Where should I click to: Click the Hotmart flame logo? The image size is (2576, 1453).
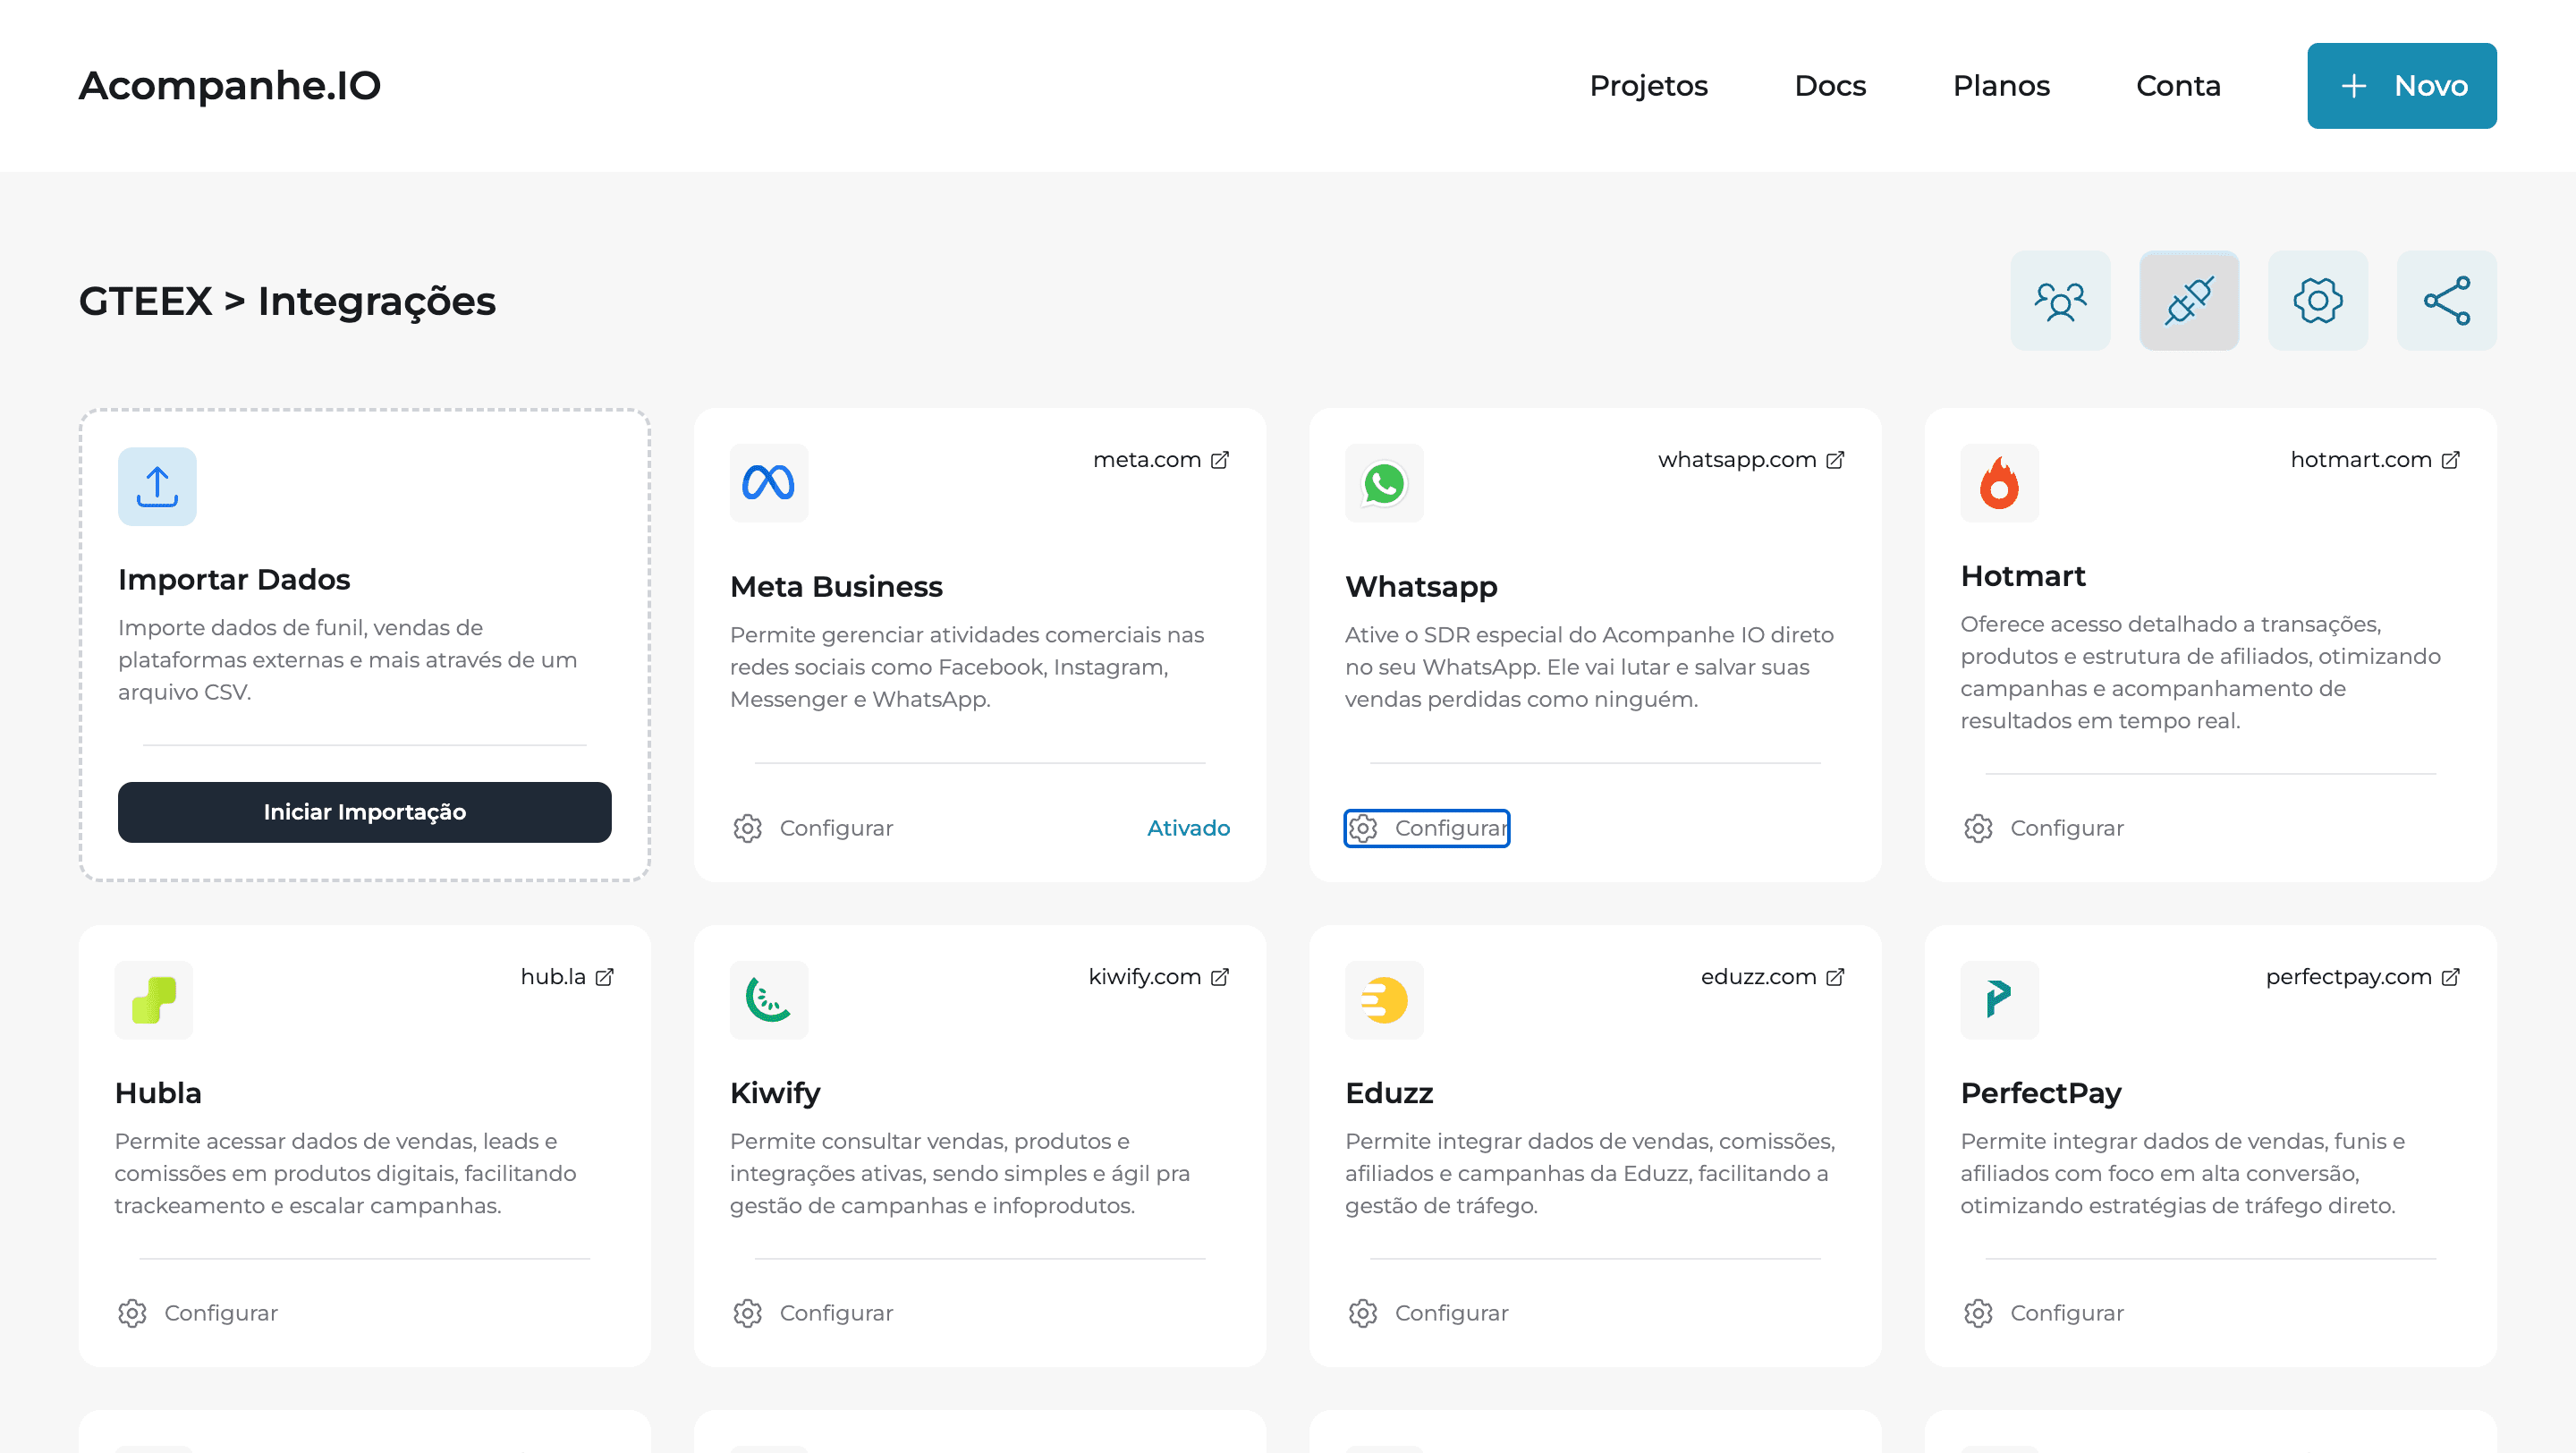(x=1998, y=483)
